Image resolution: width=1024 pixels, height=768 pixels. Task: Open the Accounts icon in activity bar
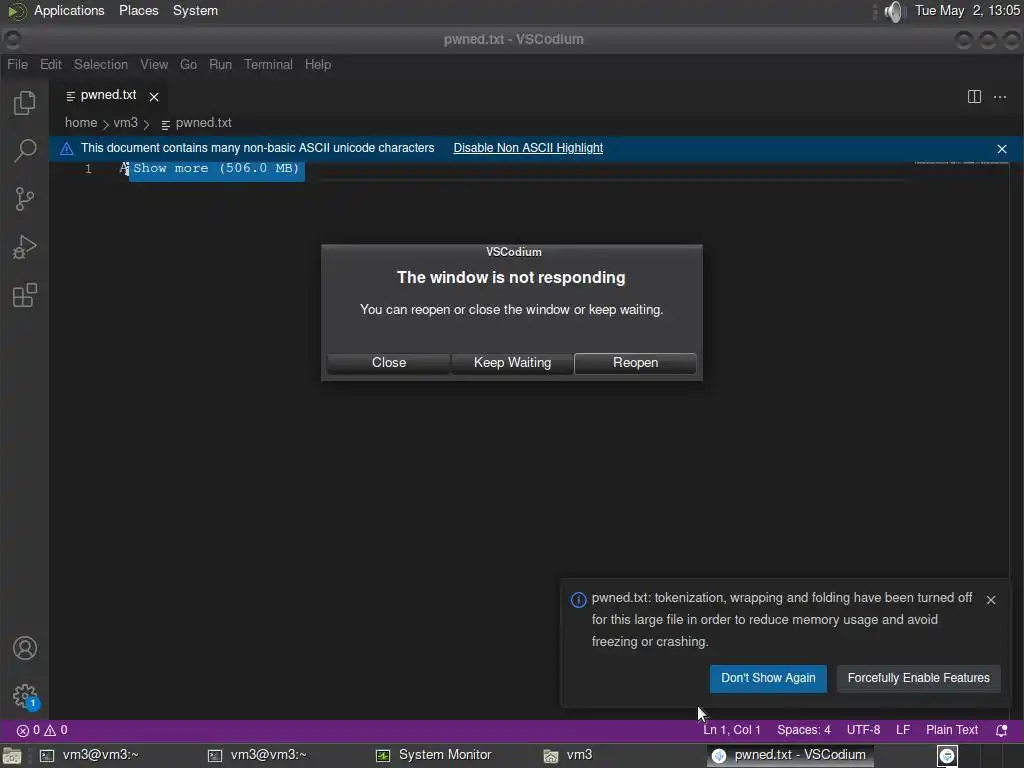(24, 648)
